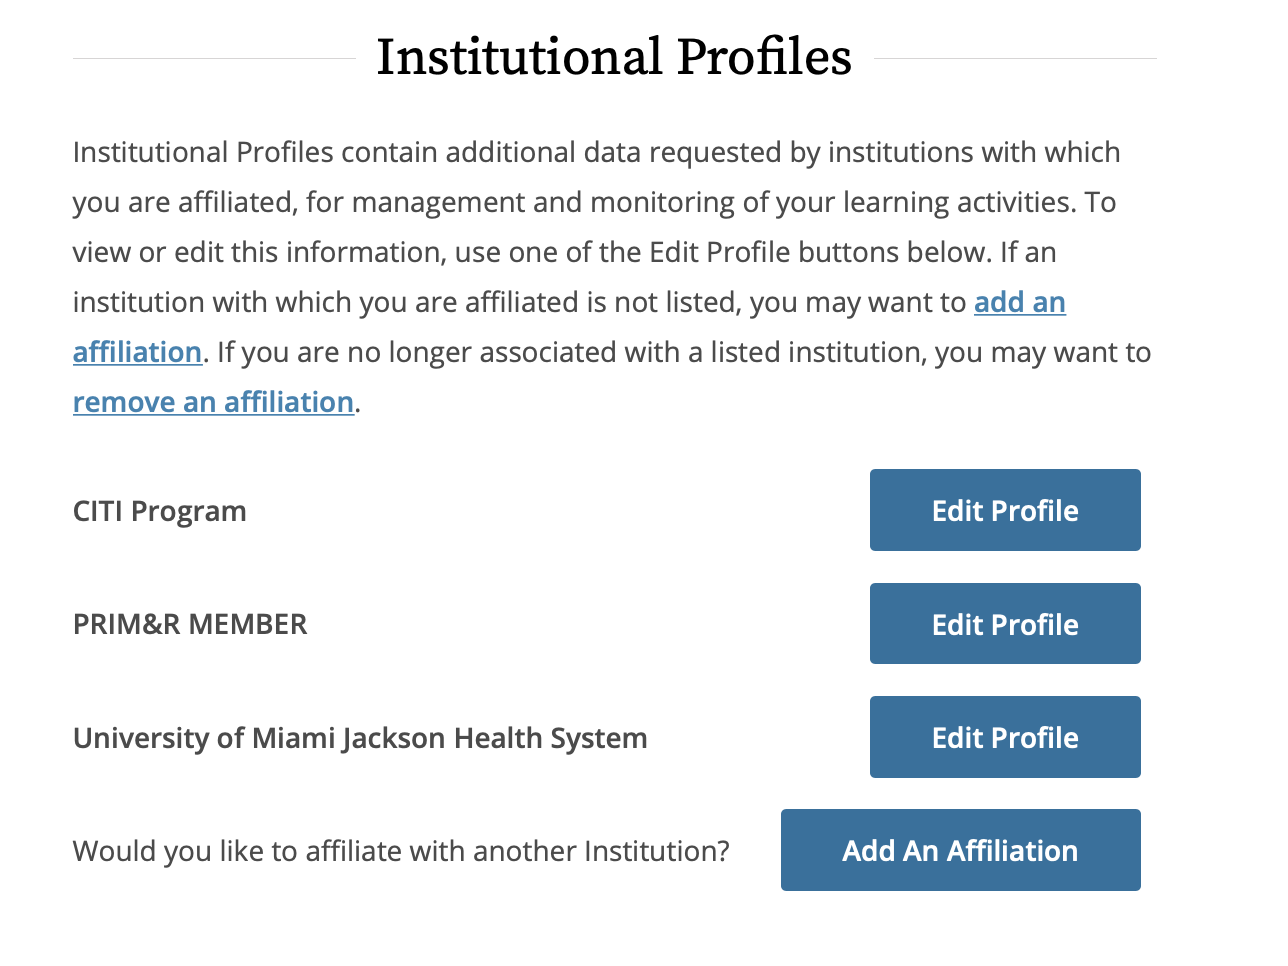
Task: Click the divider line left of the heading
Action: coord(213,59)
